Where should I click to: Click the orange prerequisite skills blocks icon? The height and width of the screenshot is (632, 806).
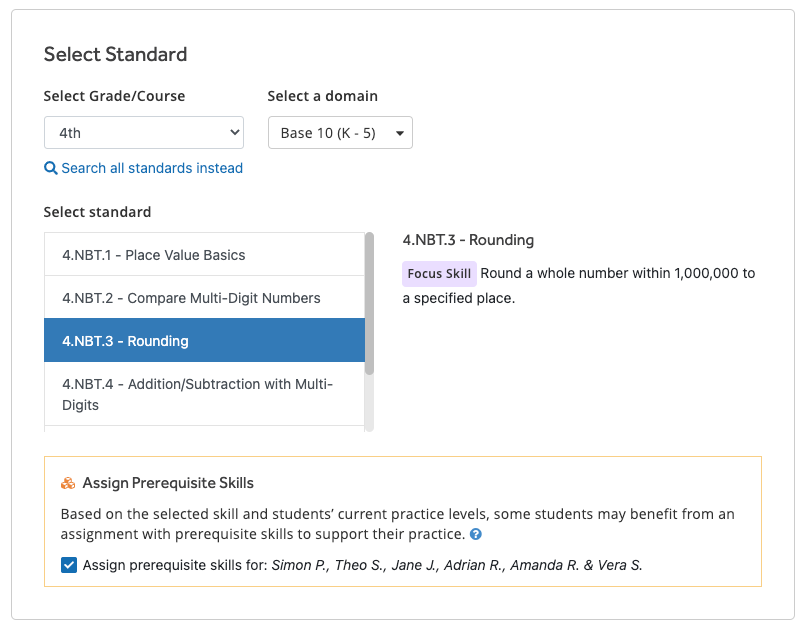click(x=68, y=484)
